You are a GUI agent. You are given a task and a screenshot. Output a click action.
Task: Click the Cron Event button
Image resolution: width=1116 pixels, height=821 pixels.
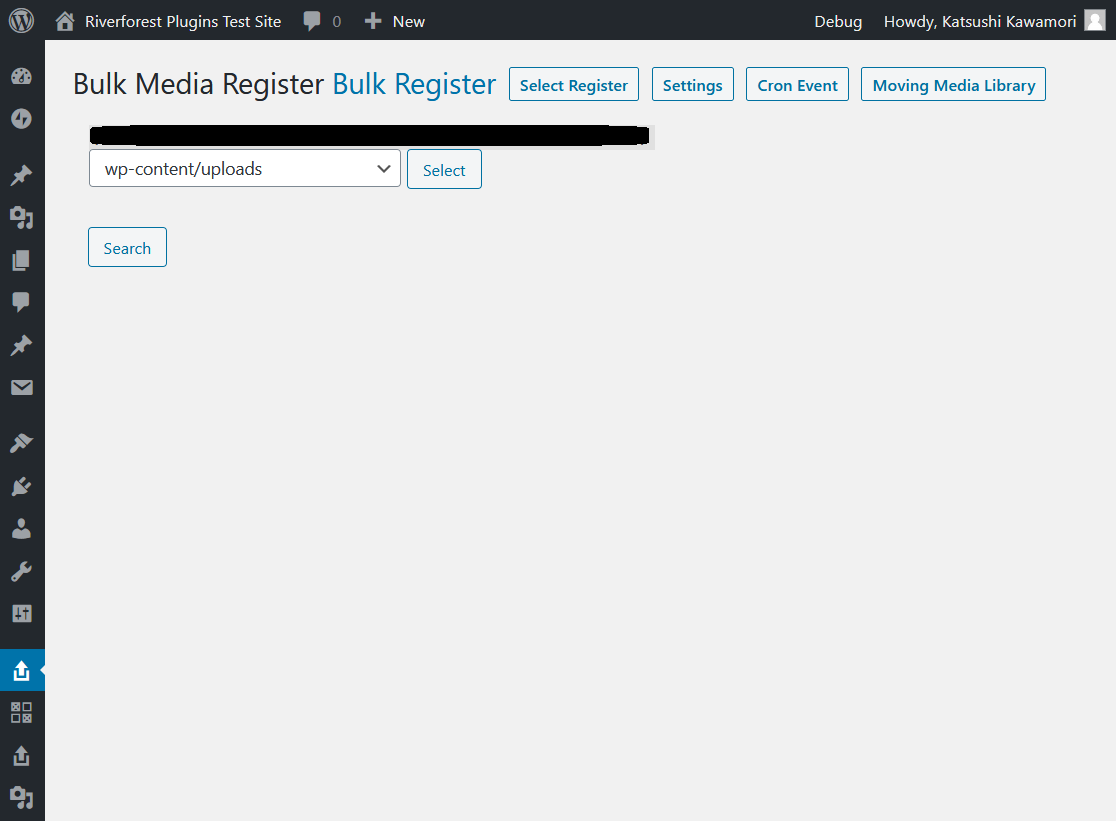pos(797,85)
